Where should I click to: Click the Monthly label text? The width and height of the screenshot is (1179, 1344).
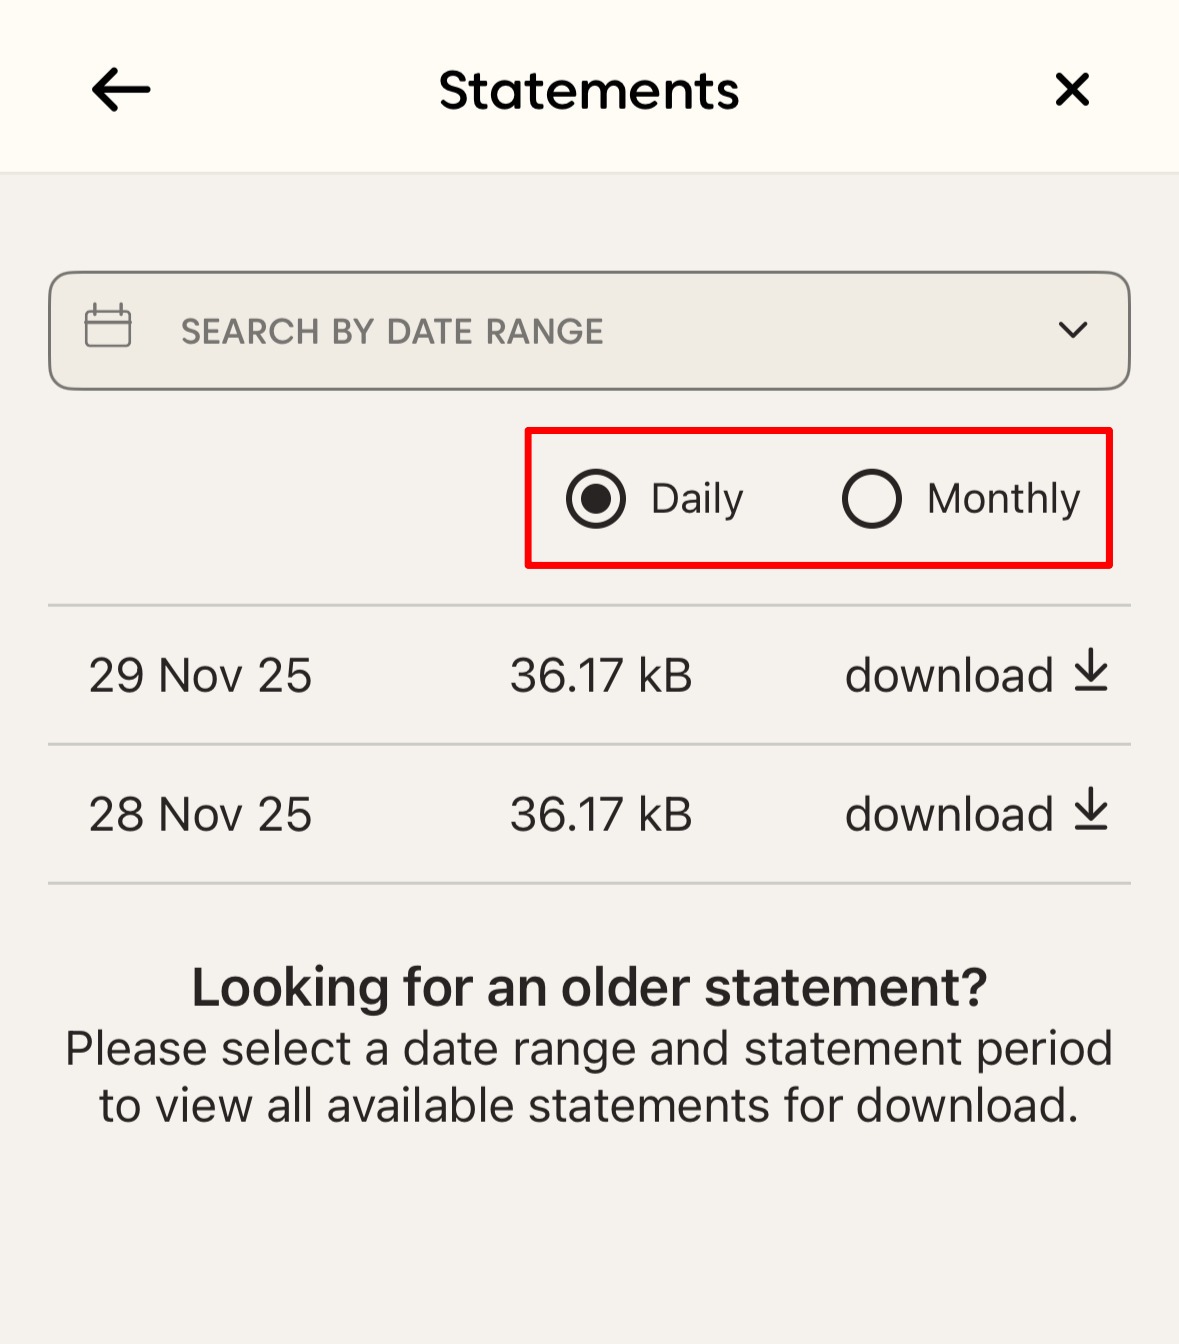1003,498
